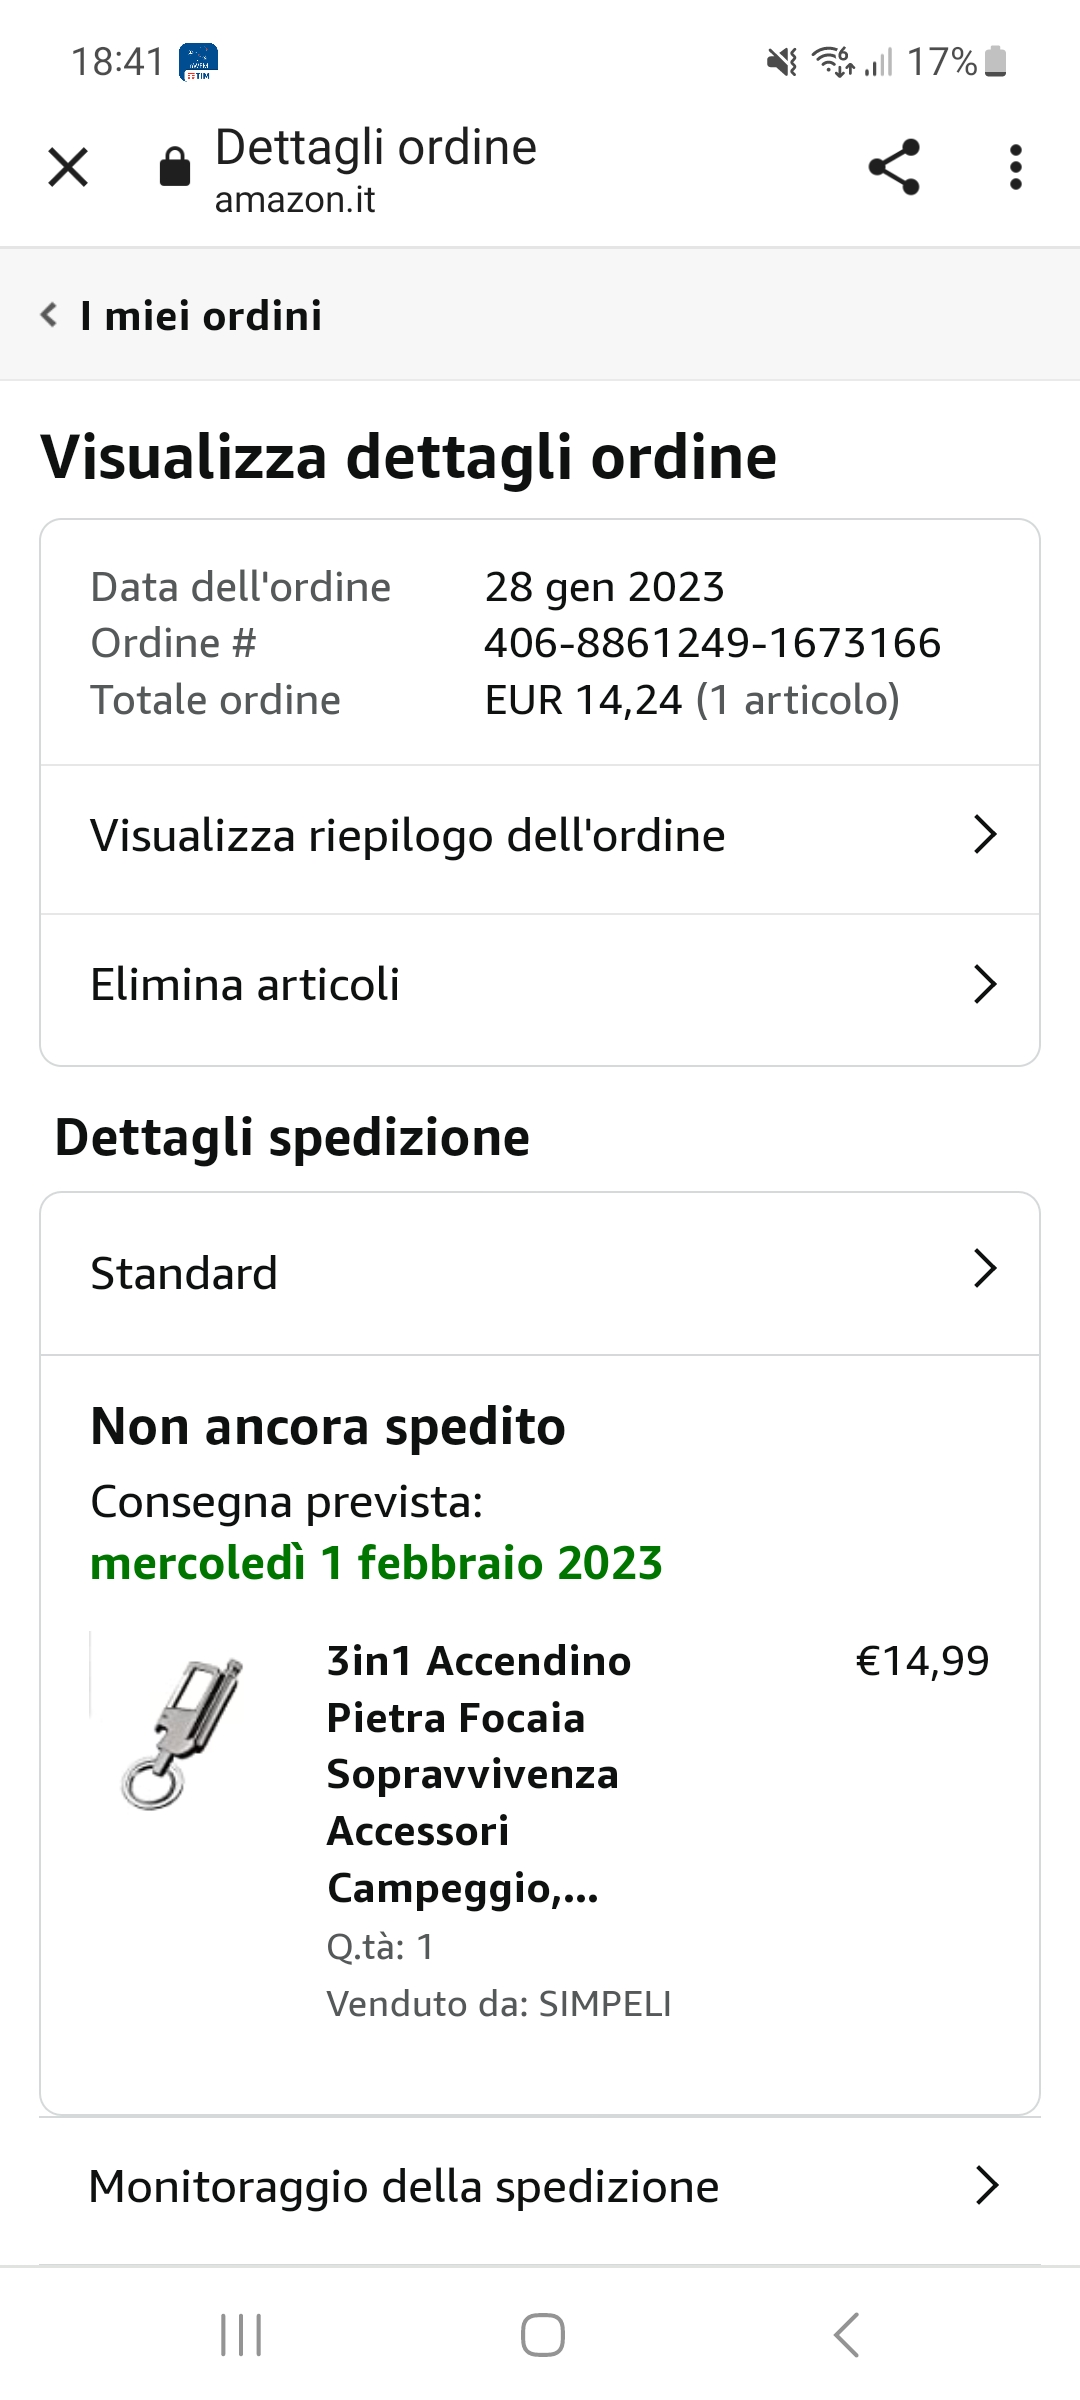Tap the back chevron beside I miei ordini
Viewport: 1080px width, 2400px height.
pos(48,315)
